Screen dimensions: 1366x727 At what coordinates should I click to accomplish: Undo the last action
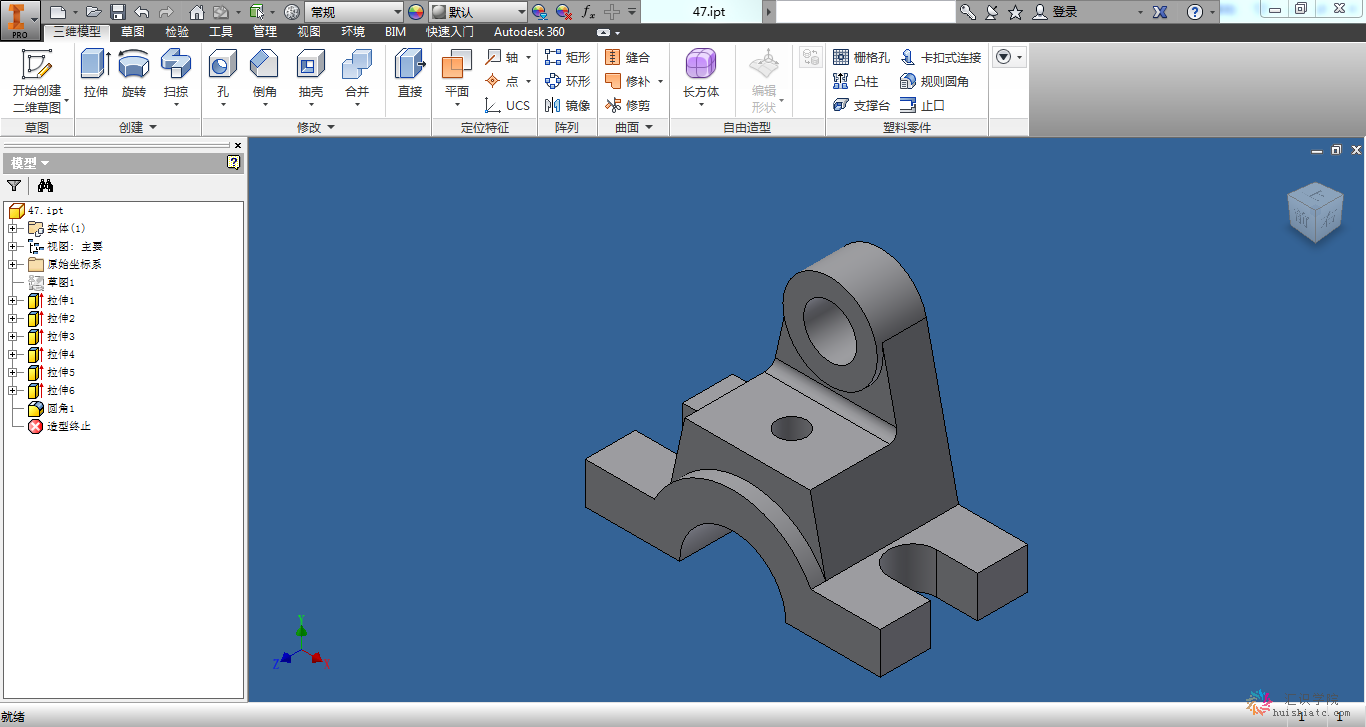(142, 12)
